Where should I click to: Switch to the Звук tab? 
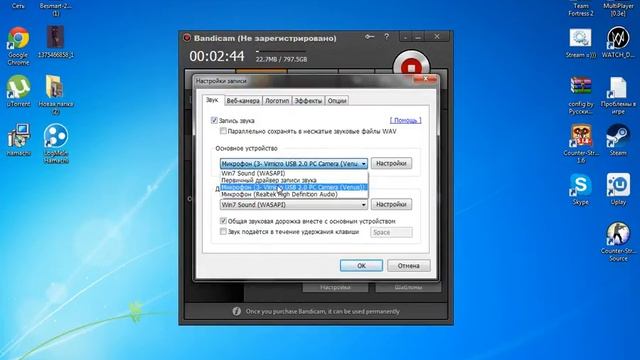[x=212, y=100]
